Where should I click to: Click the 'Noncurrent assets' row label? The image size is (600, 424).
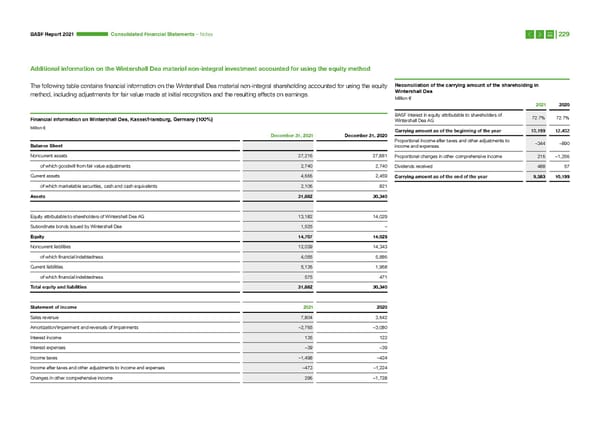[x=49, y=156]
